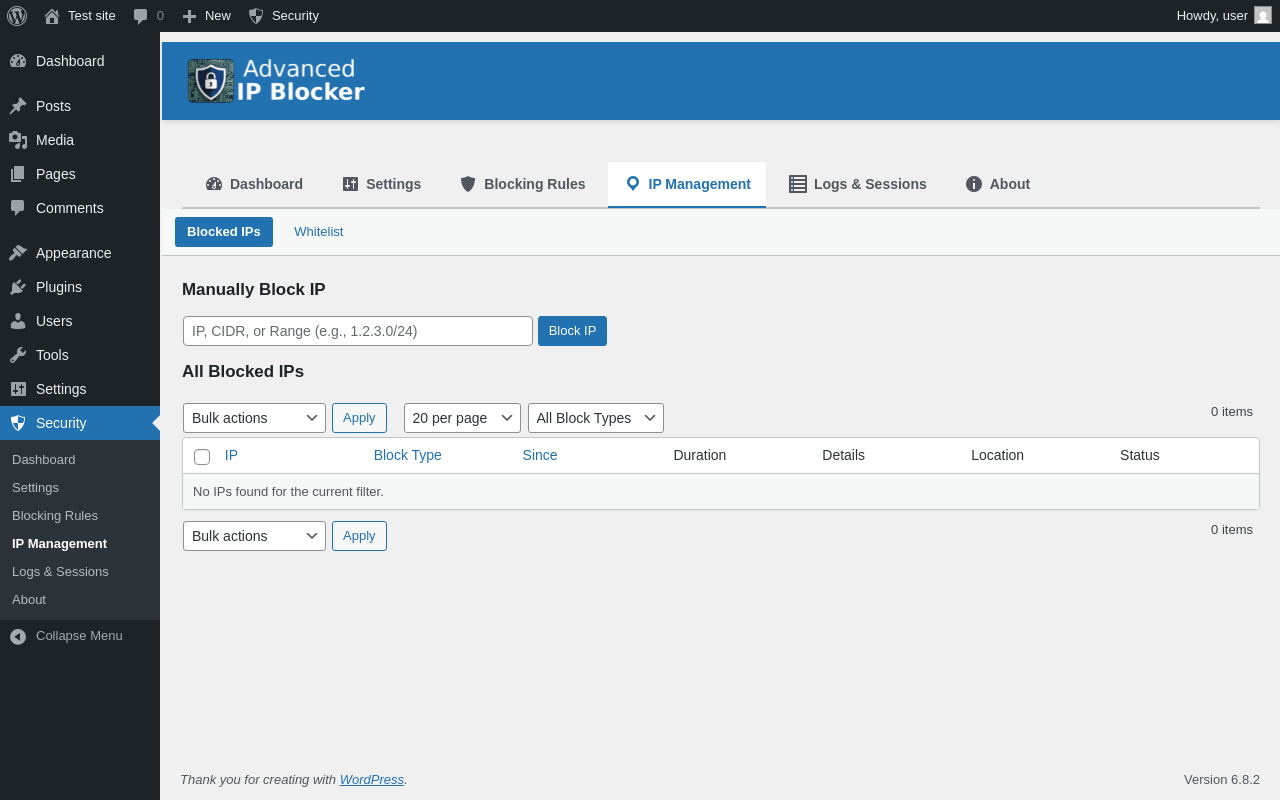Click the Security shield in top admin bar
Image resolution: width=1280 pixels, height=800 pixels.
click(256, 16)
